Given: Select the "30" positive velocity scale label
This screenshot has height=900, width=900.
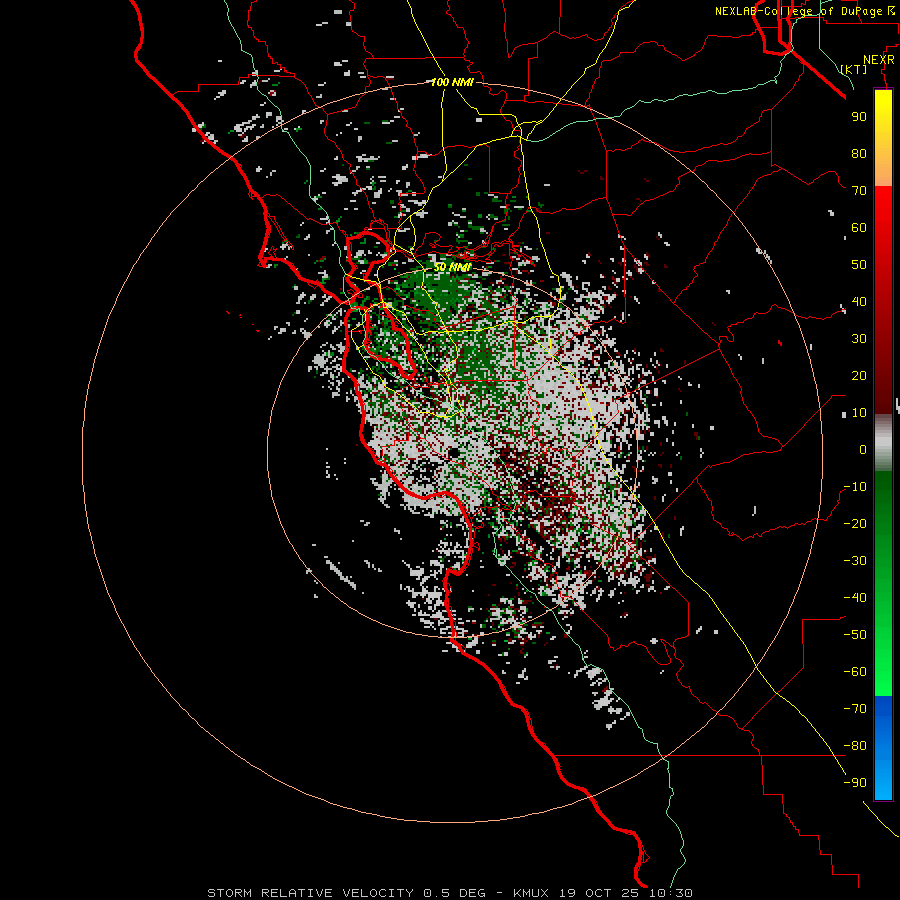Looking at the screenshot, I should pyautogui.click(x=859, y=339).
